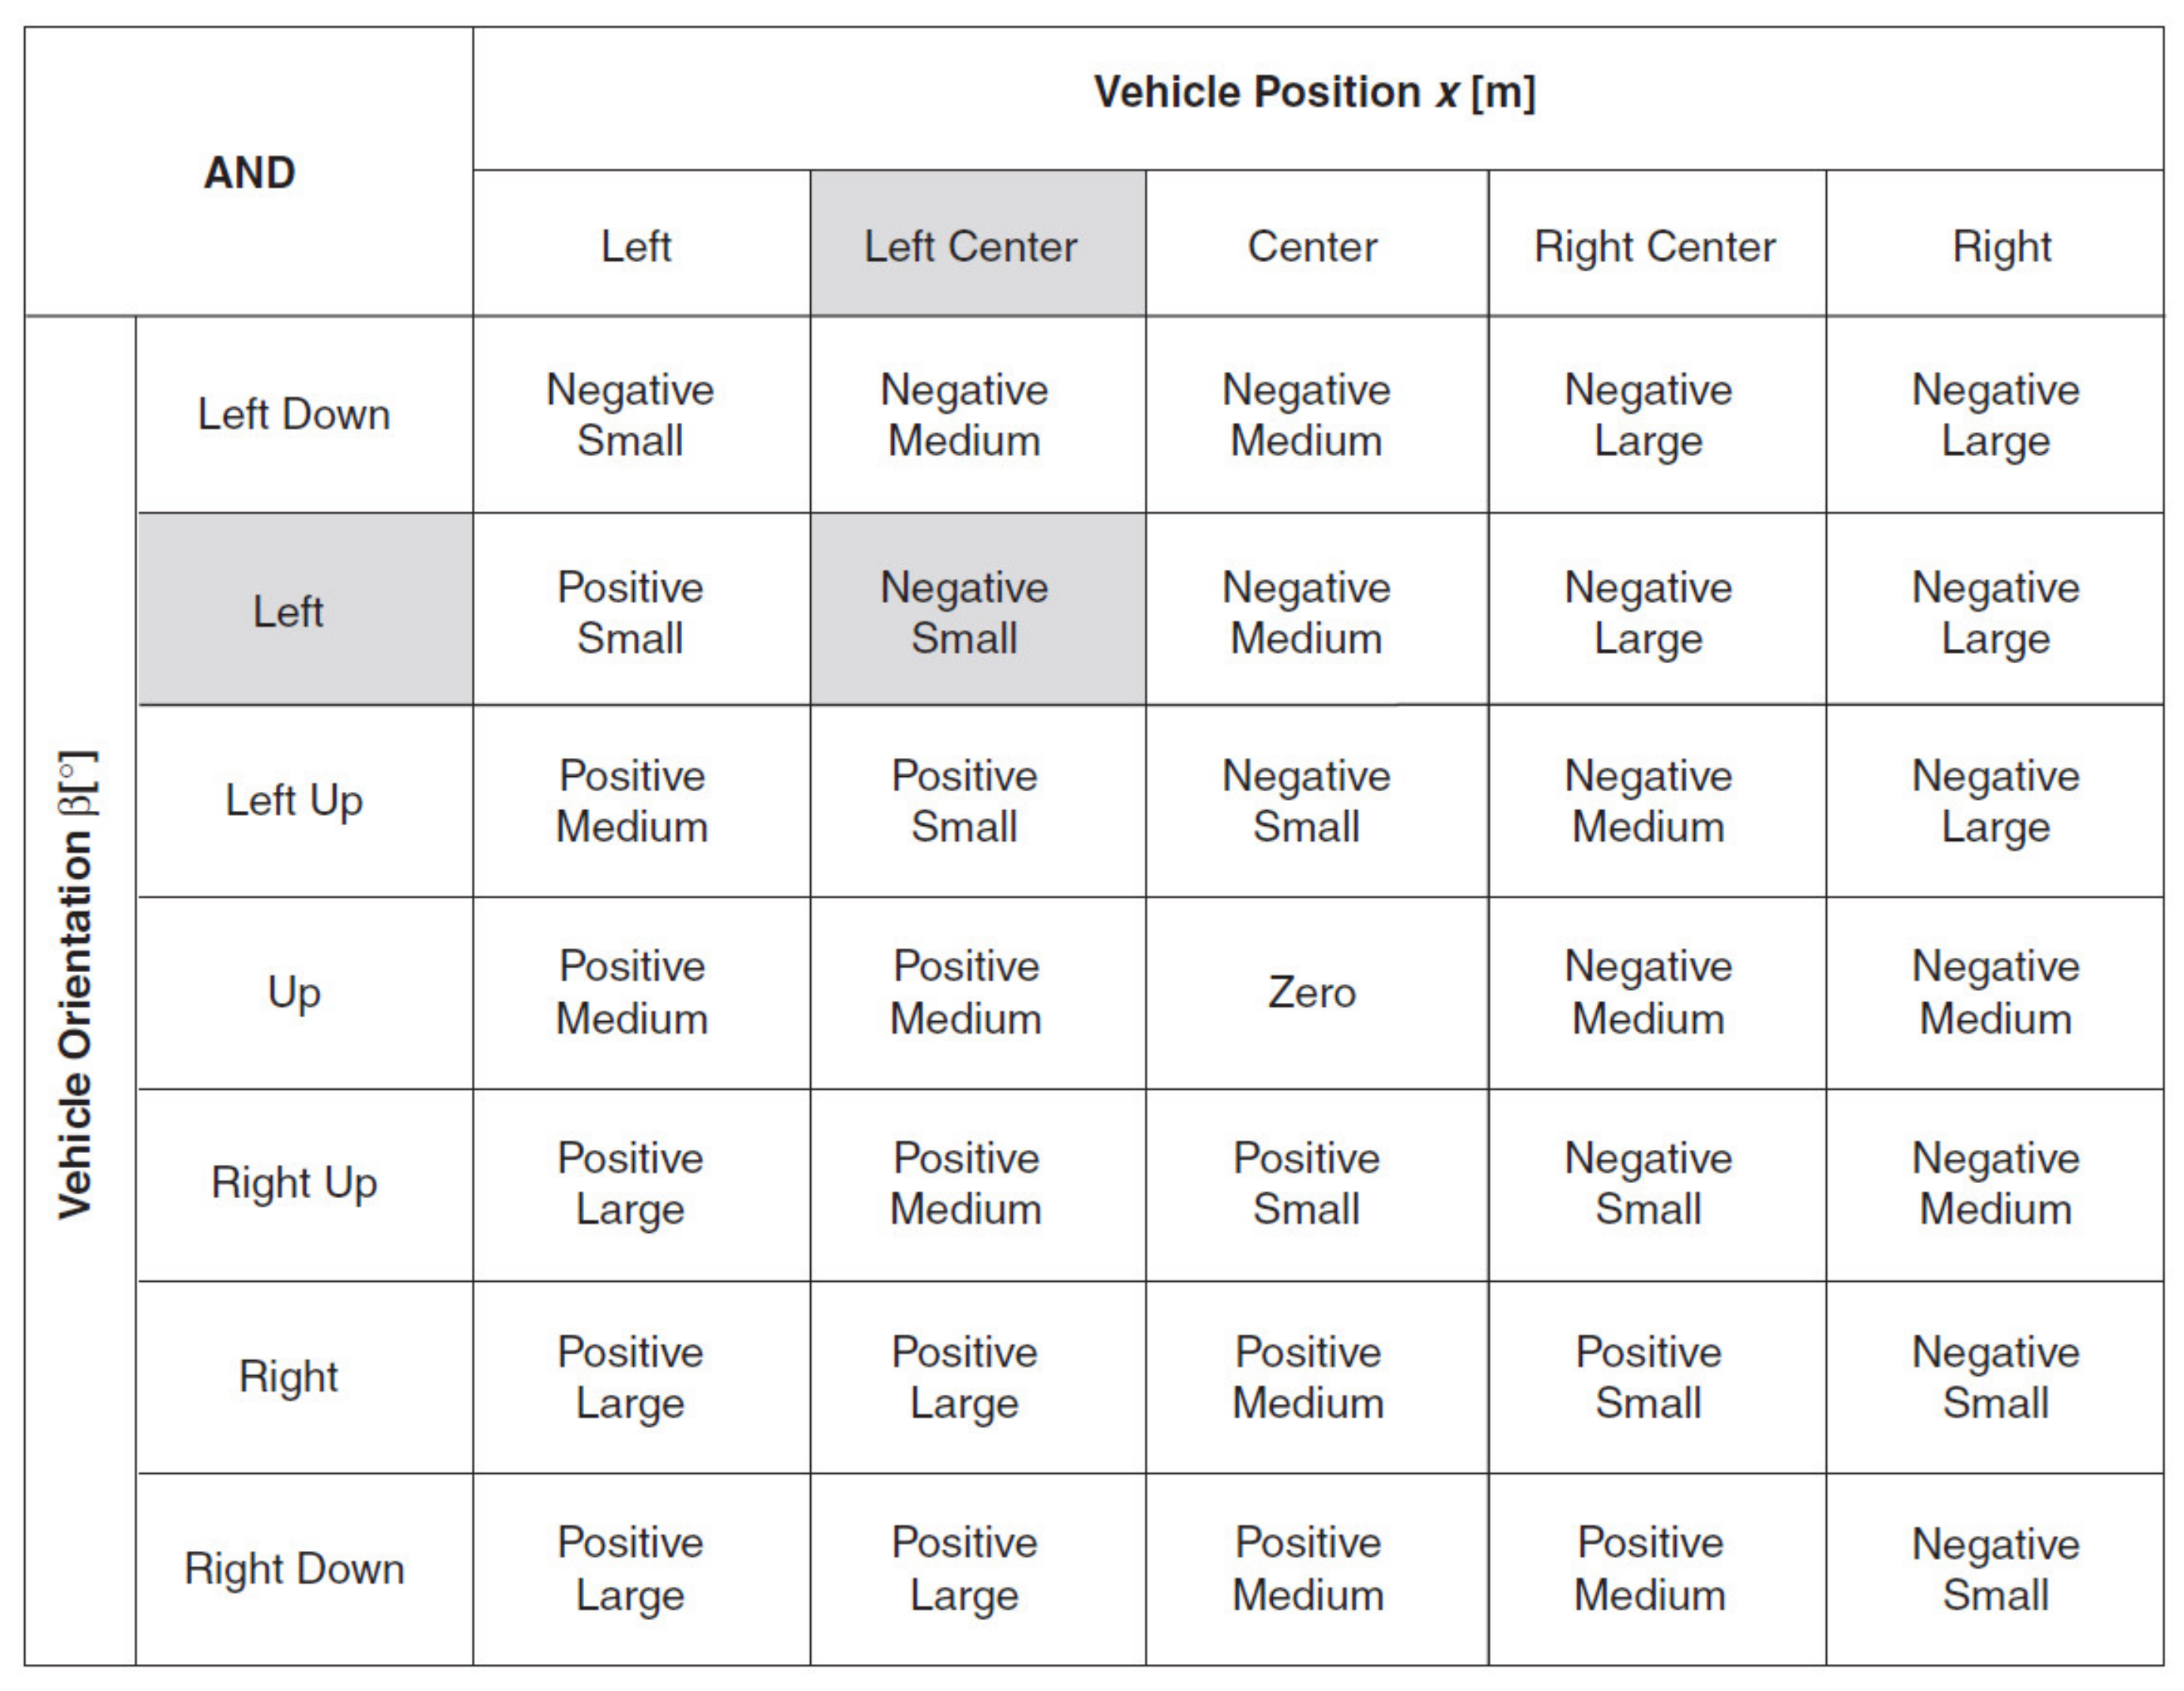The width and height of the screenshot is (2184, 1691).
Task: Select the "Center" column header
Action: click(x=1312, y=246)
